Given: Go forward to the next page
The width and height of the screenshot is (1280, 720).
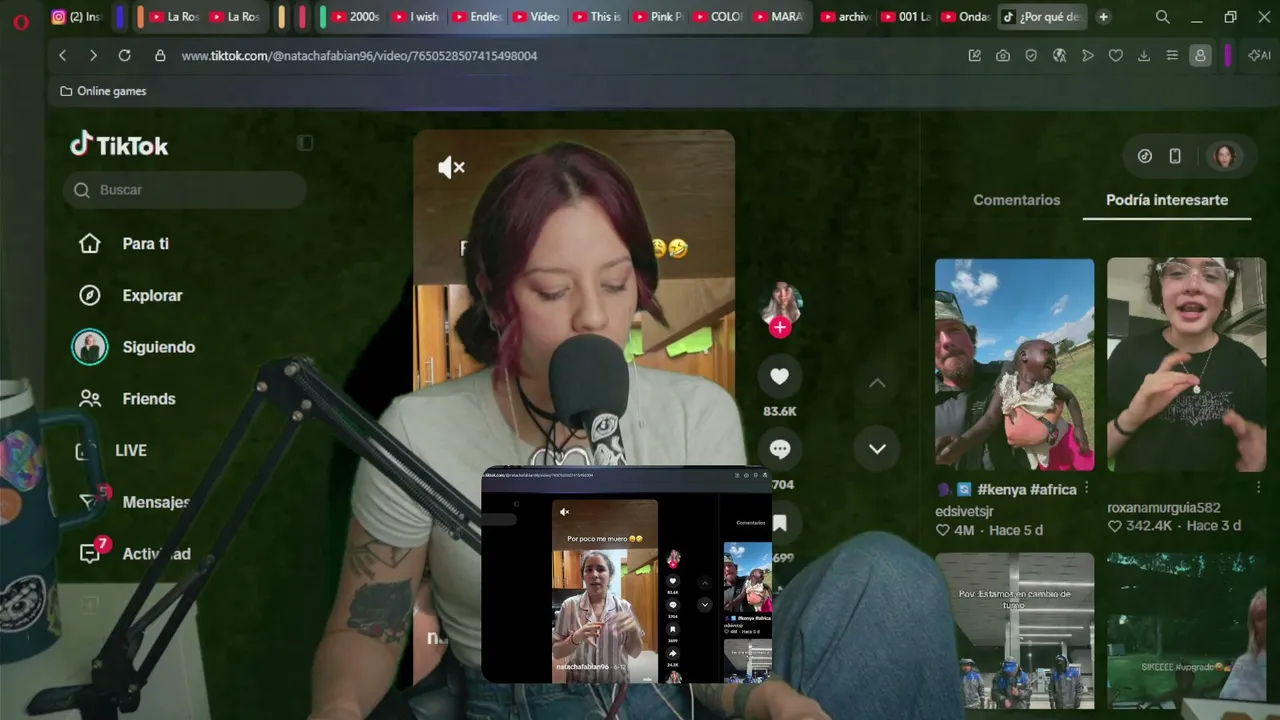Looking at the screenshot, I should [93, 56].
